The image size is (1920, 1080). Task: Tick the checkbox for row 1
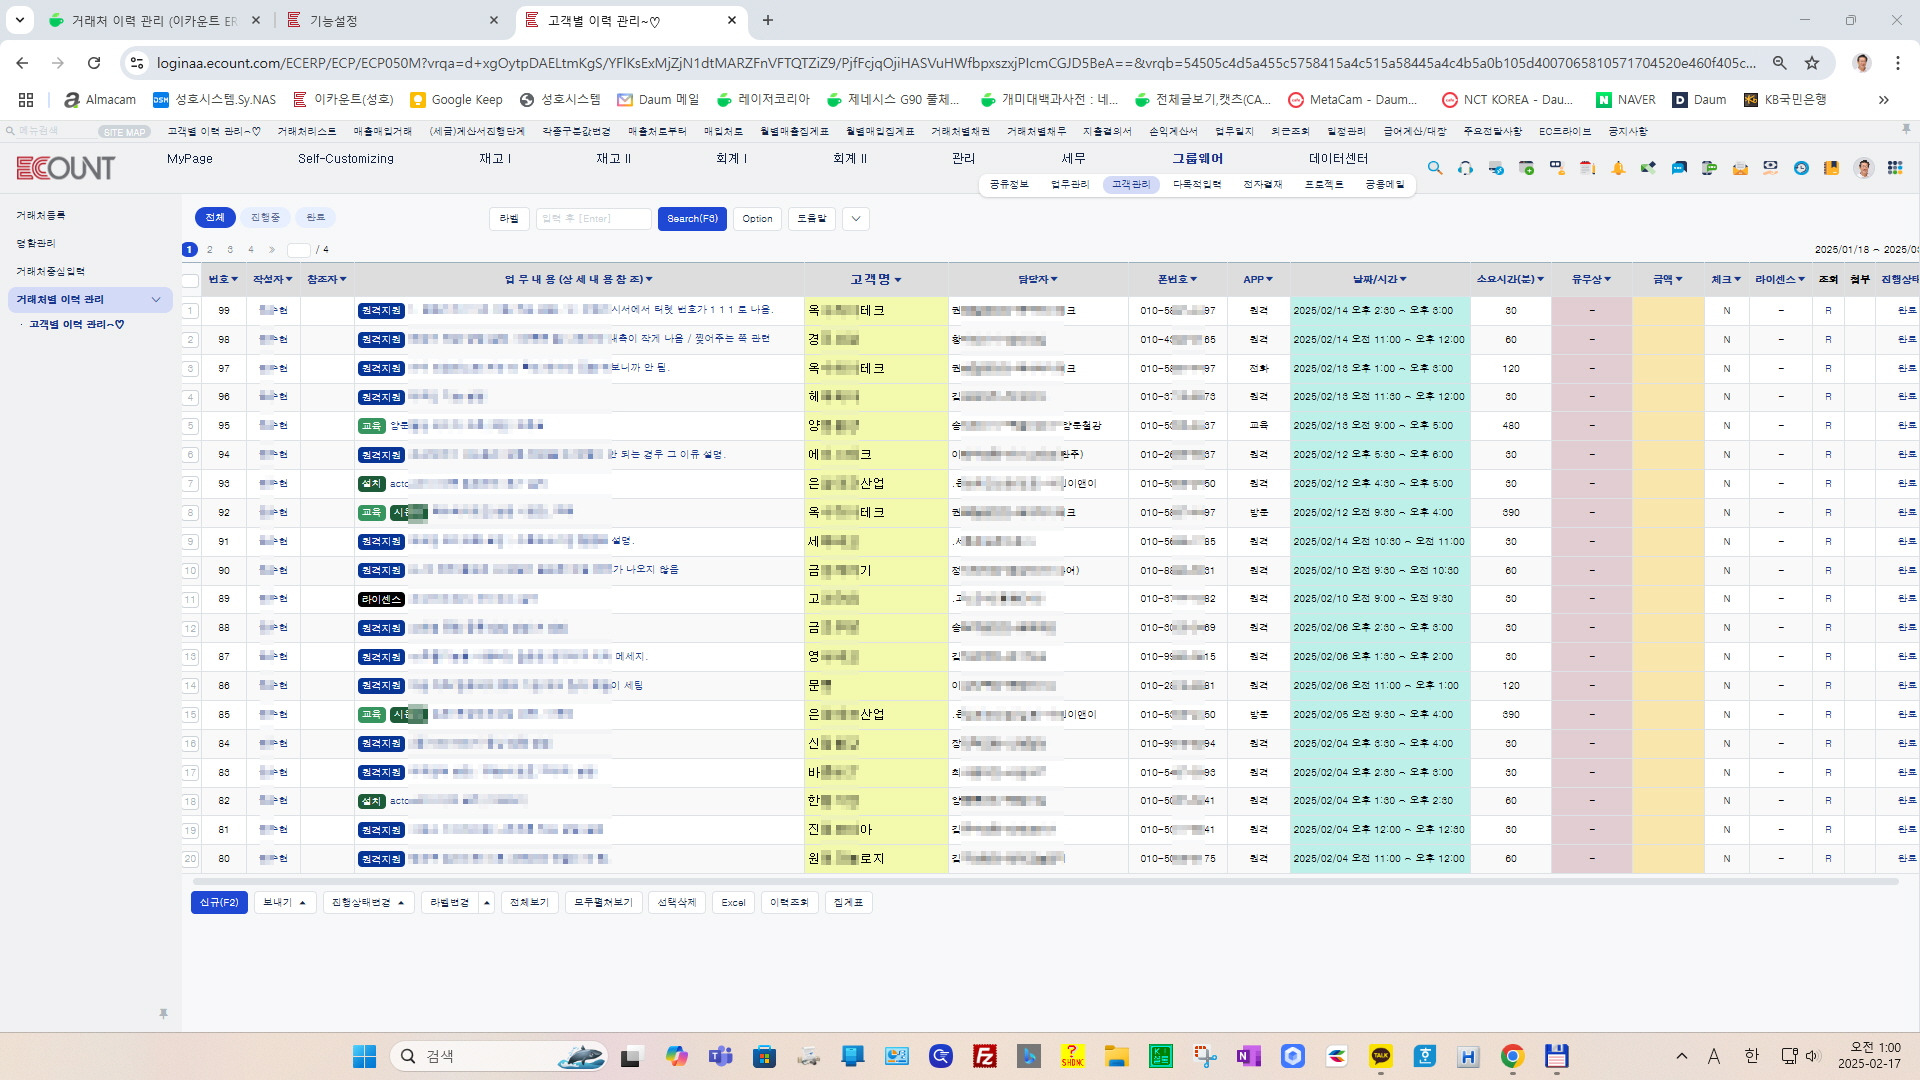[190, 311]
